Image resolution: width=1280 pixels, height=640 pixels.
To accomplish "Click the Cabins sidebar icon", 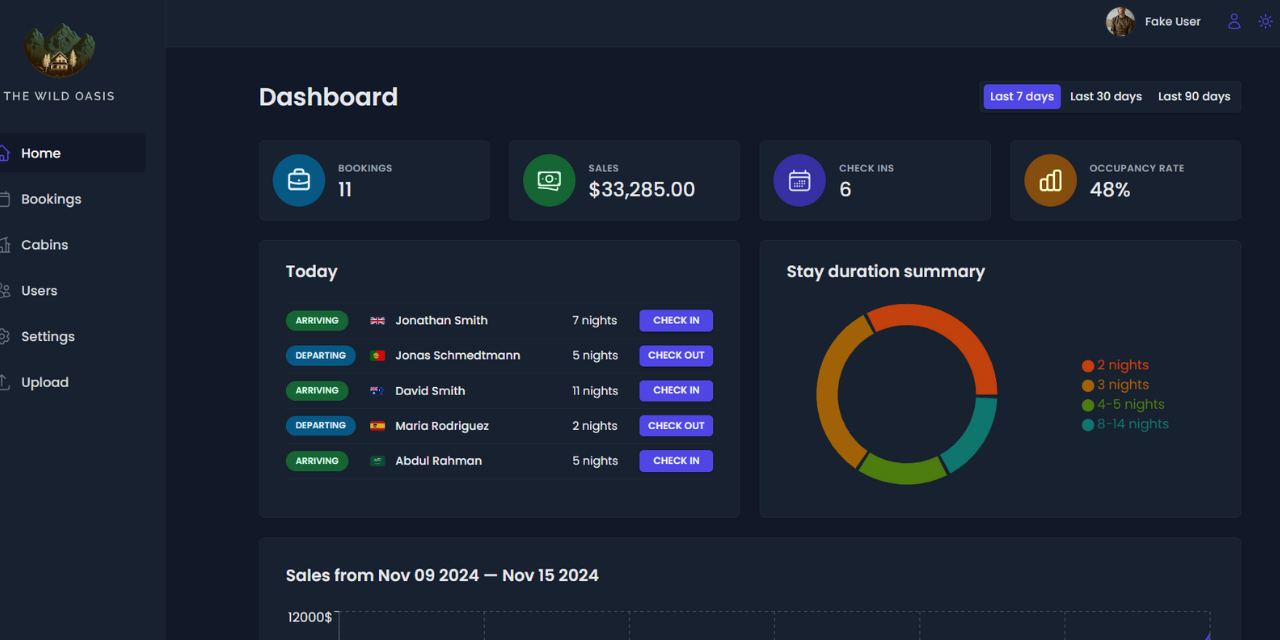I will pos(4,245).
